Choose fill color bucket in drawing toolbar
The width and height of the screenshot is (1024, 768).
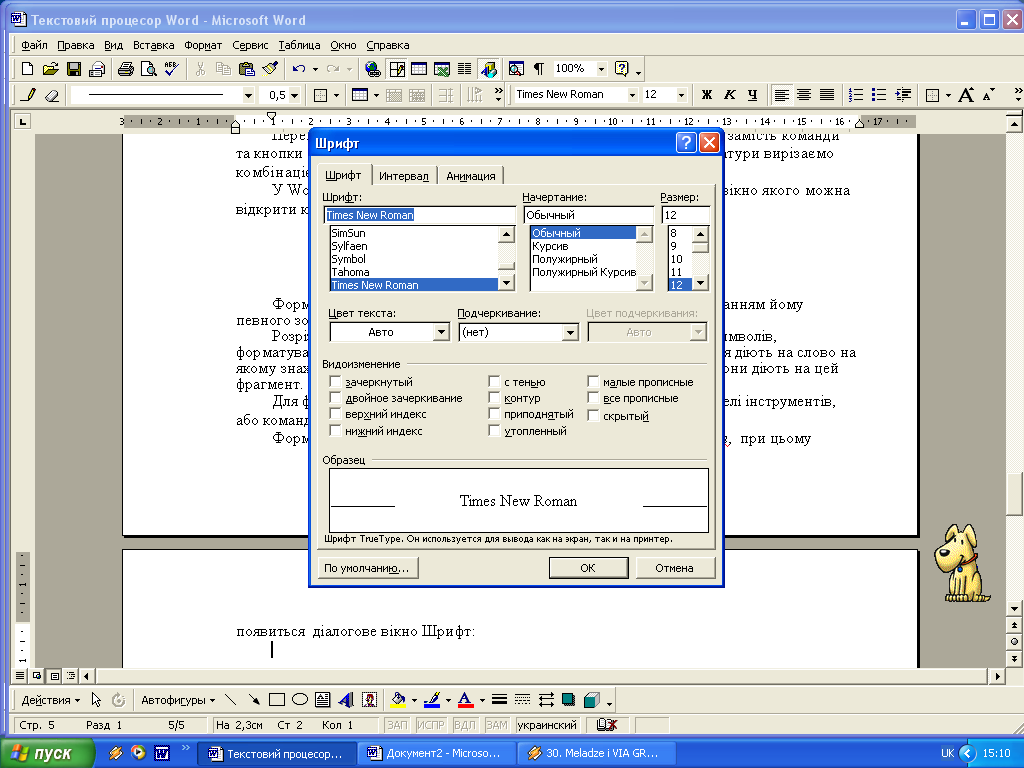click(398, 700)
